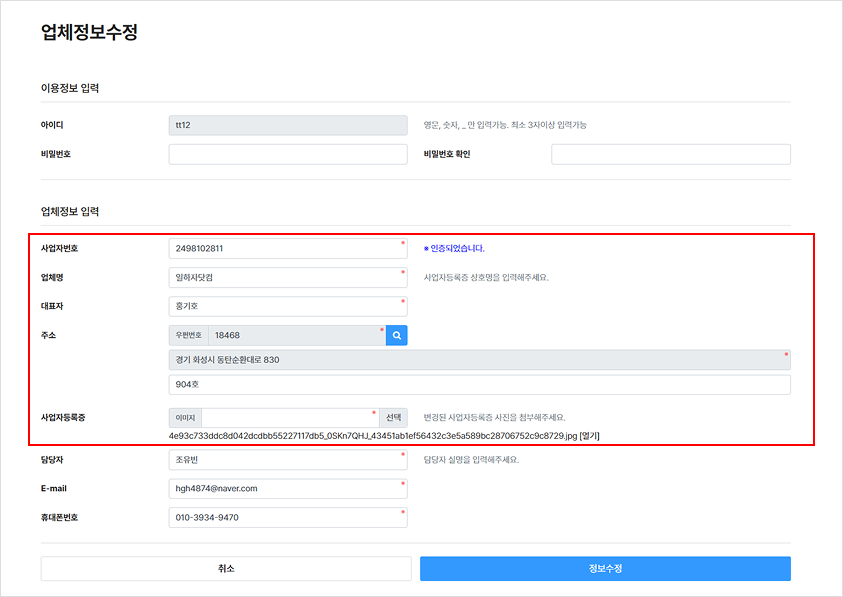843x597 pixels.
Task: Click the detailed address field 904호
Action: [480, 385]
